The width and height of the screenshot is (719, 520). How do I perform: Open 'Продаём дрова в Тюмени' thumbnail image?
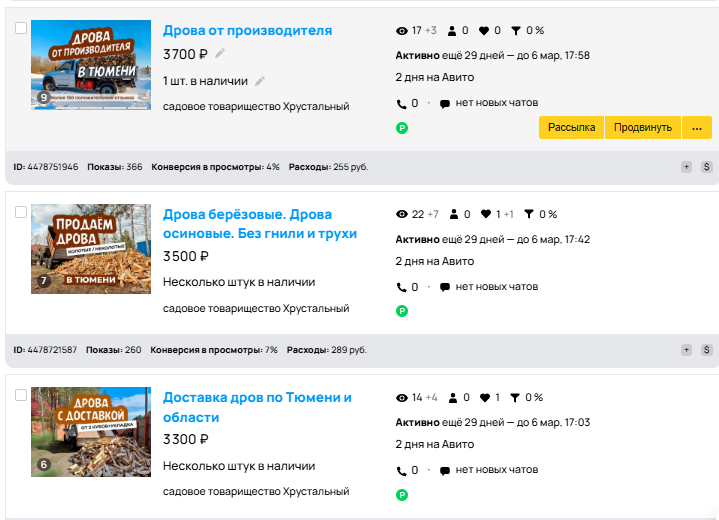pos(91,249)
